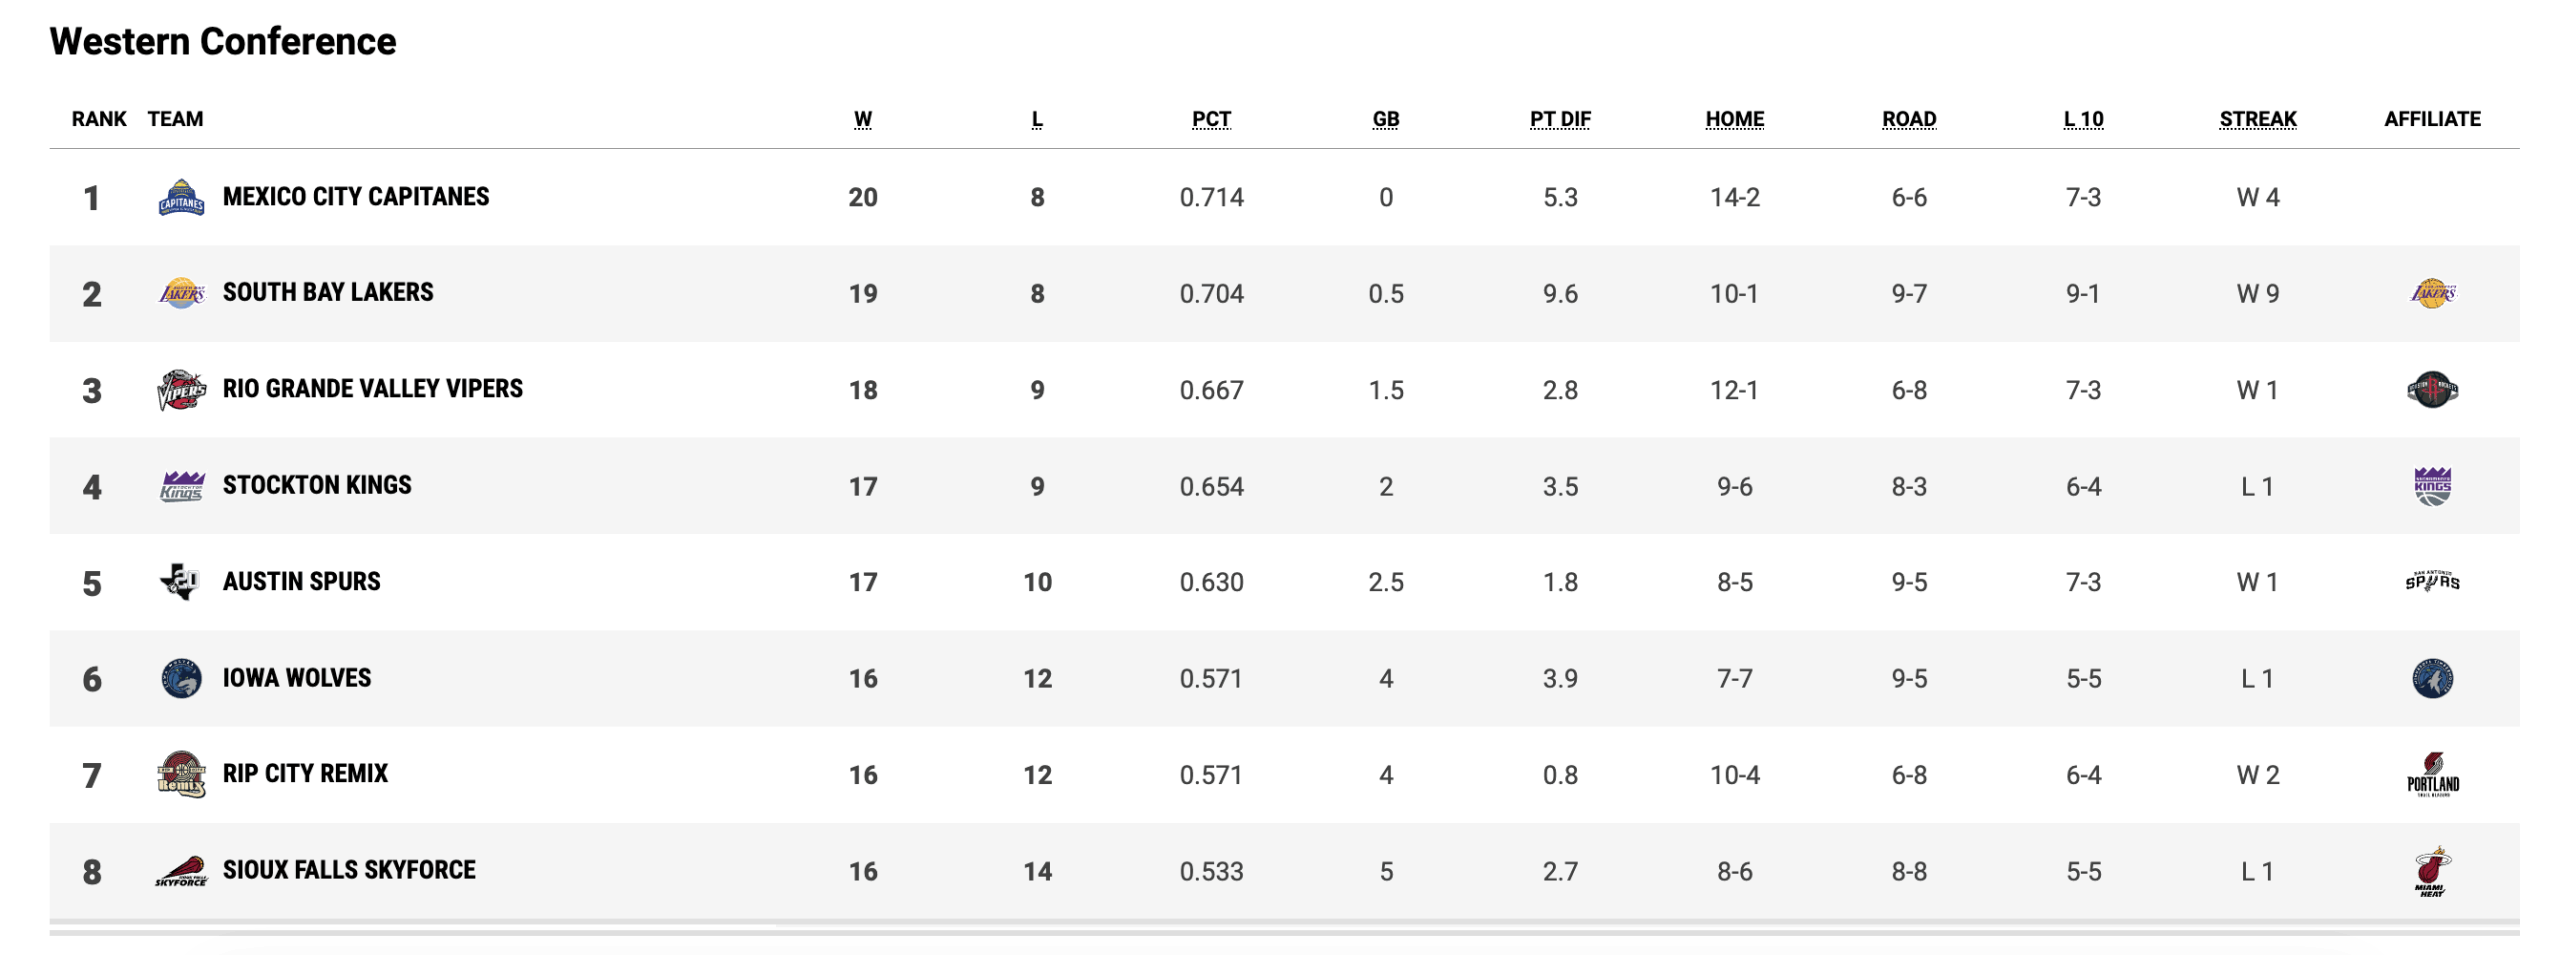Open the Iowa Wolves team link
This screenshot has width=2560, height=955.
click(296, 678)
